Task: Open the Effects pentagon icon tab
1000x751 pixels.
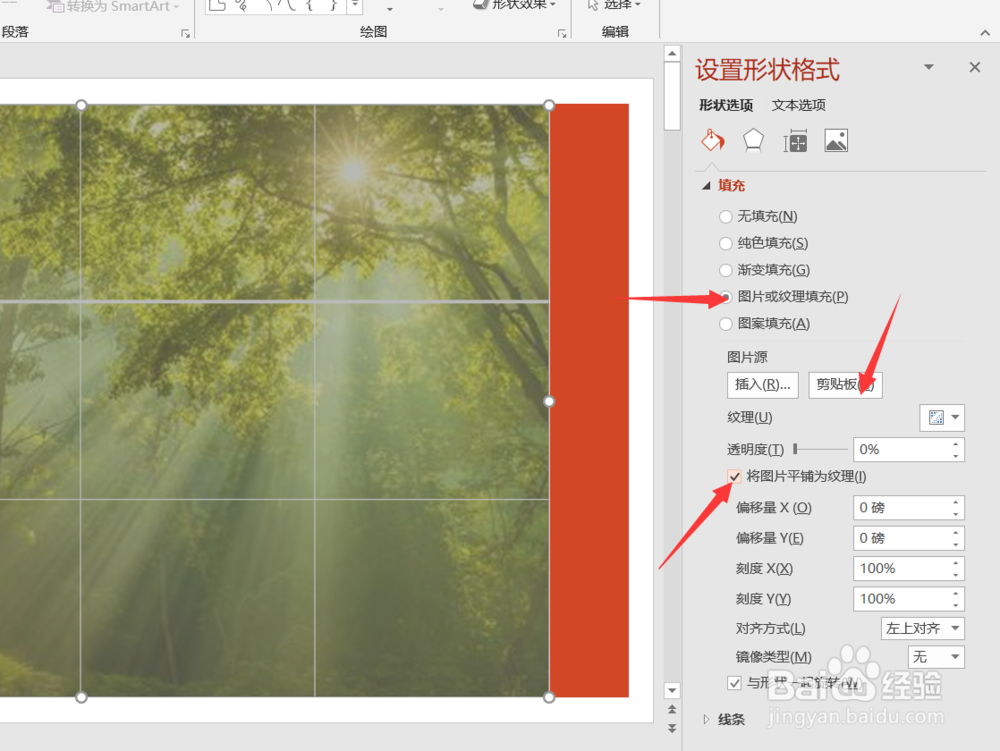Action: [753, 140]
